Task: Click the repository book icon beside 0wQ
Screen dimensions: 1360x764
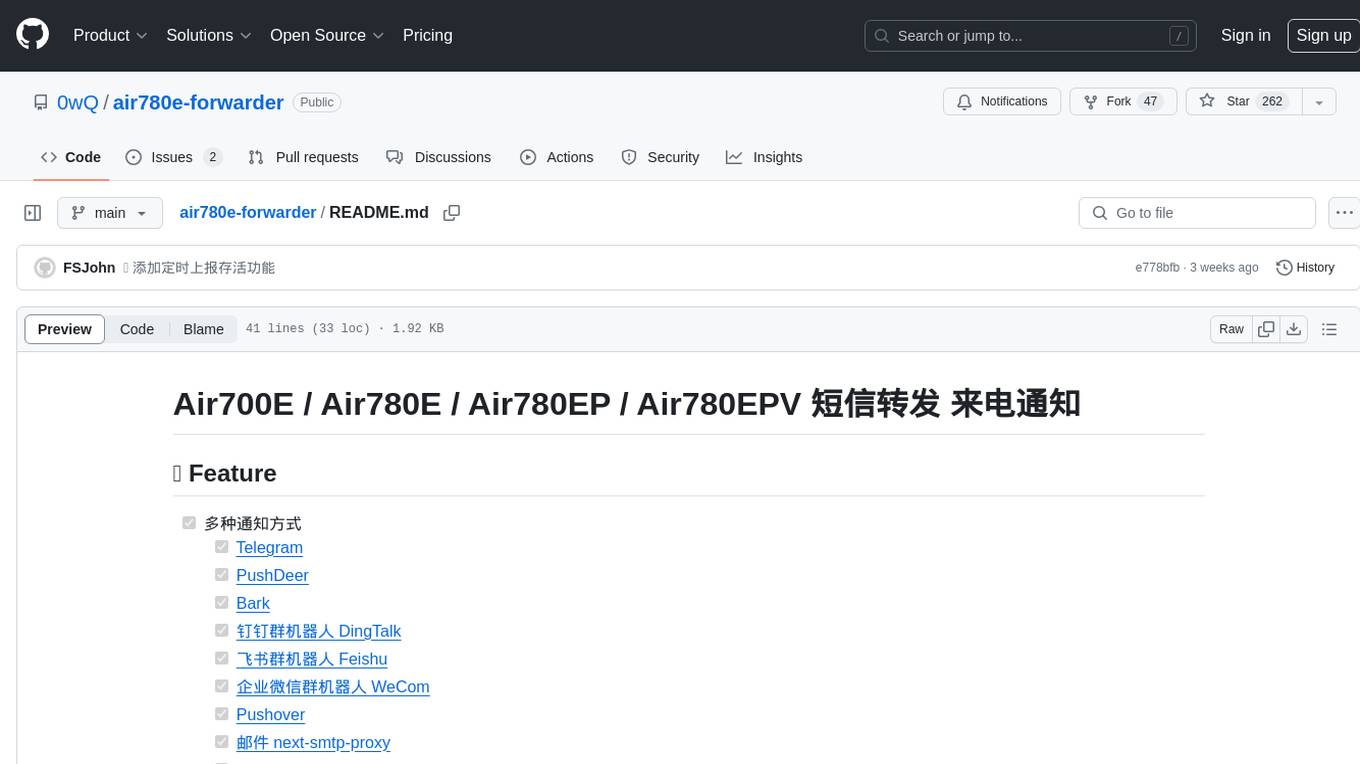Action: click(x=40, y=102)
